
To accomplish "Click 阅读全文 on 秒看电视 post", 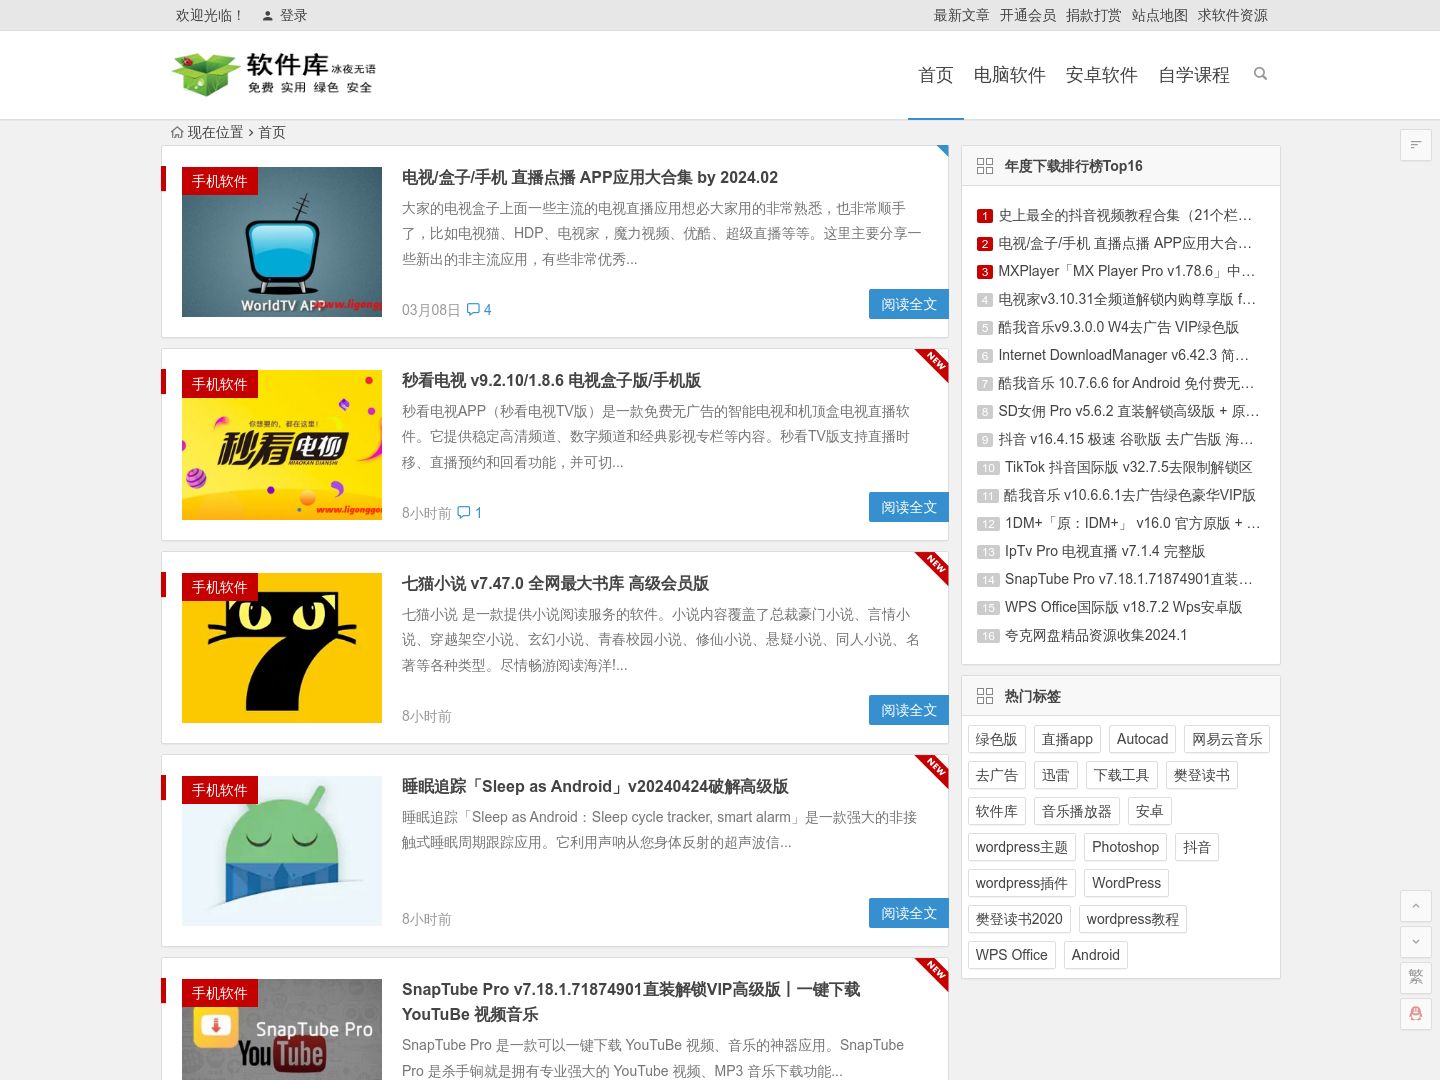I will tap(909, 507).
